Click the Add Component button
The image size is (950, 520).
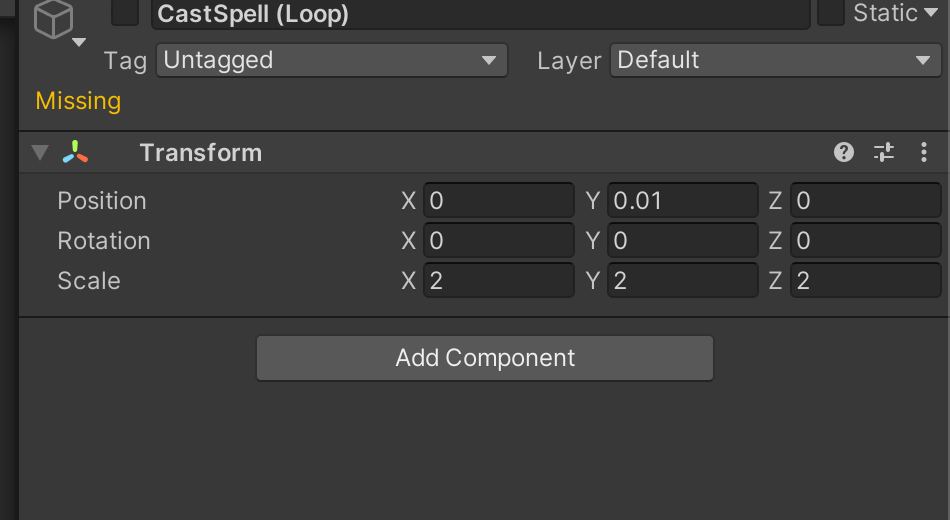click(x=485, y=358)
